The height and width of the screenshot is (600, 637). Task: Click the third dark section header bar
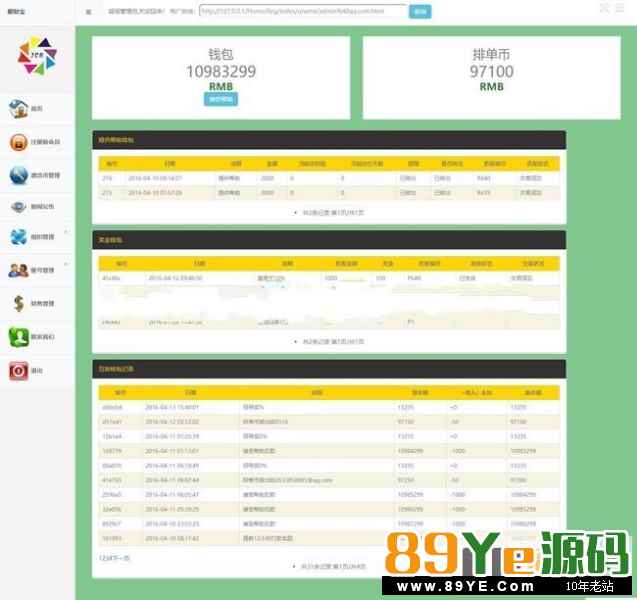(x=329, y=369)
